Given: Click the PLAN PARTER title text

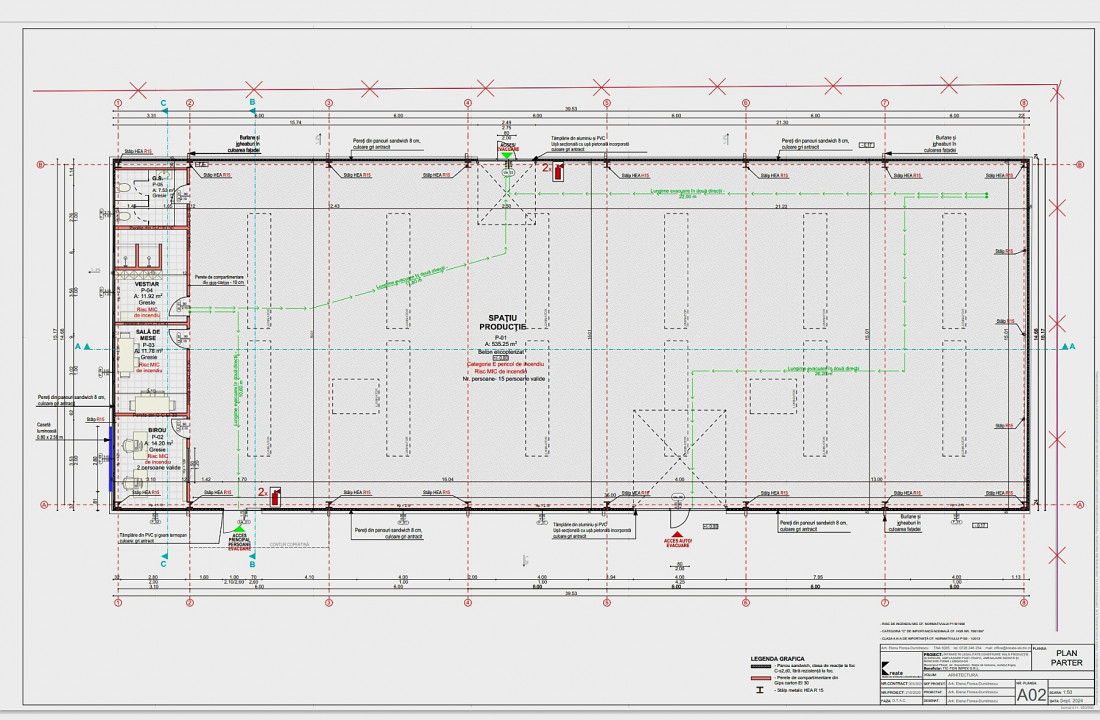Looking at the screenshot, I should pos(1067,657).
